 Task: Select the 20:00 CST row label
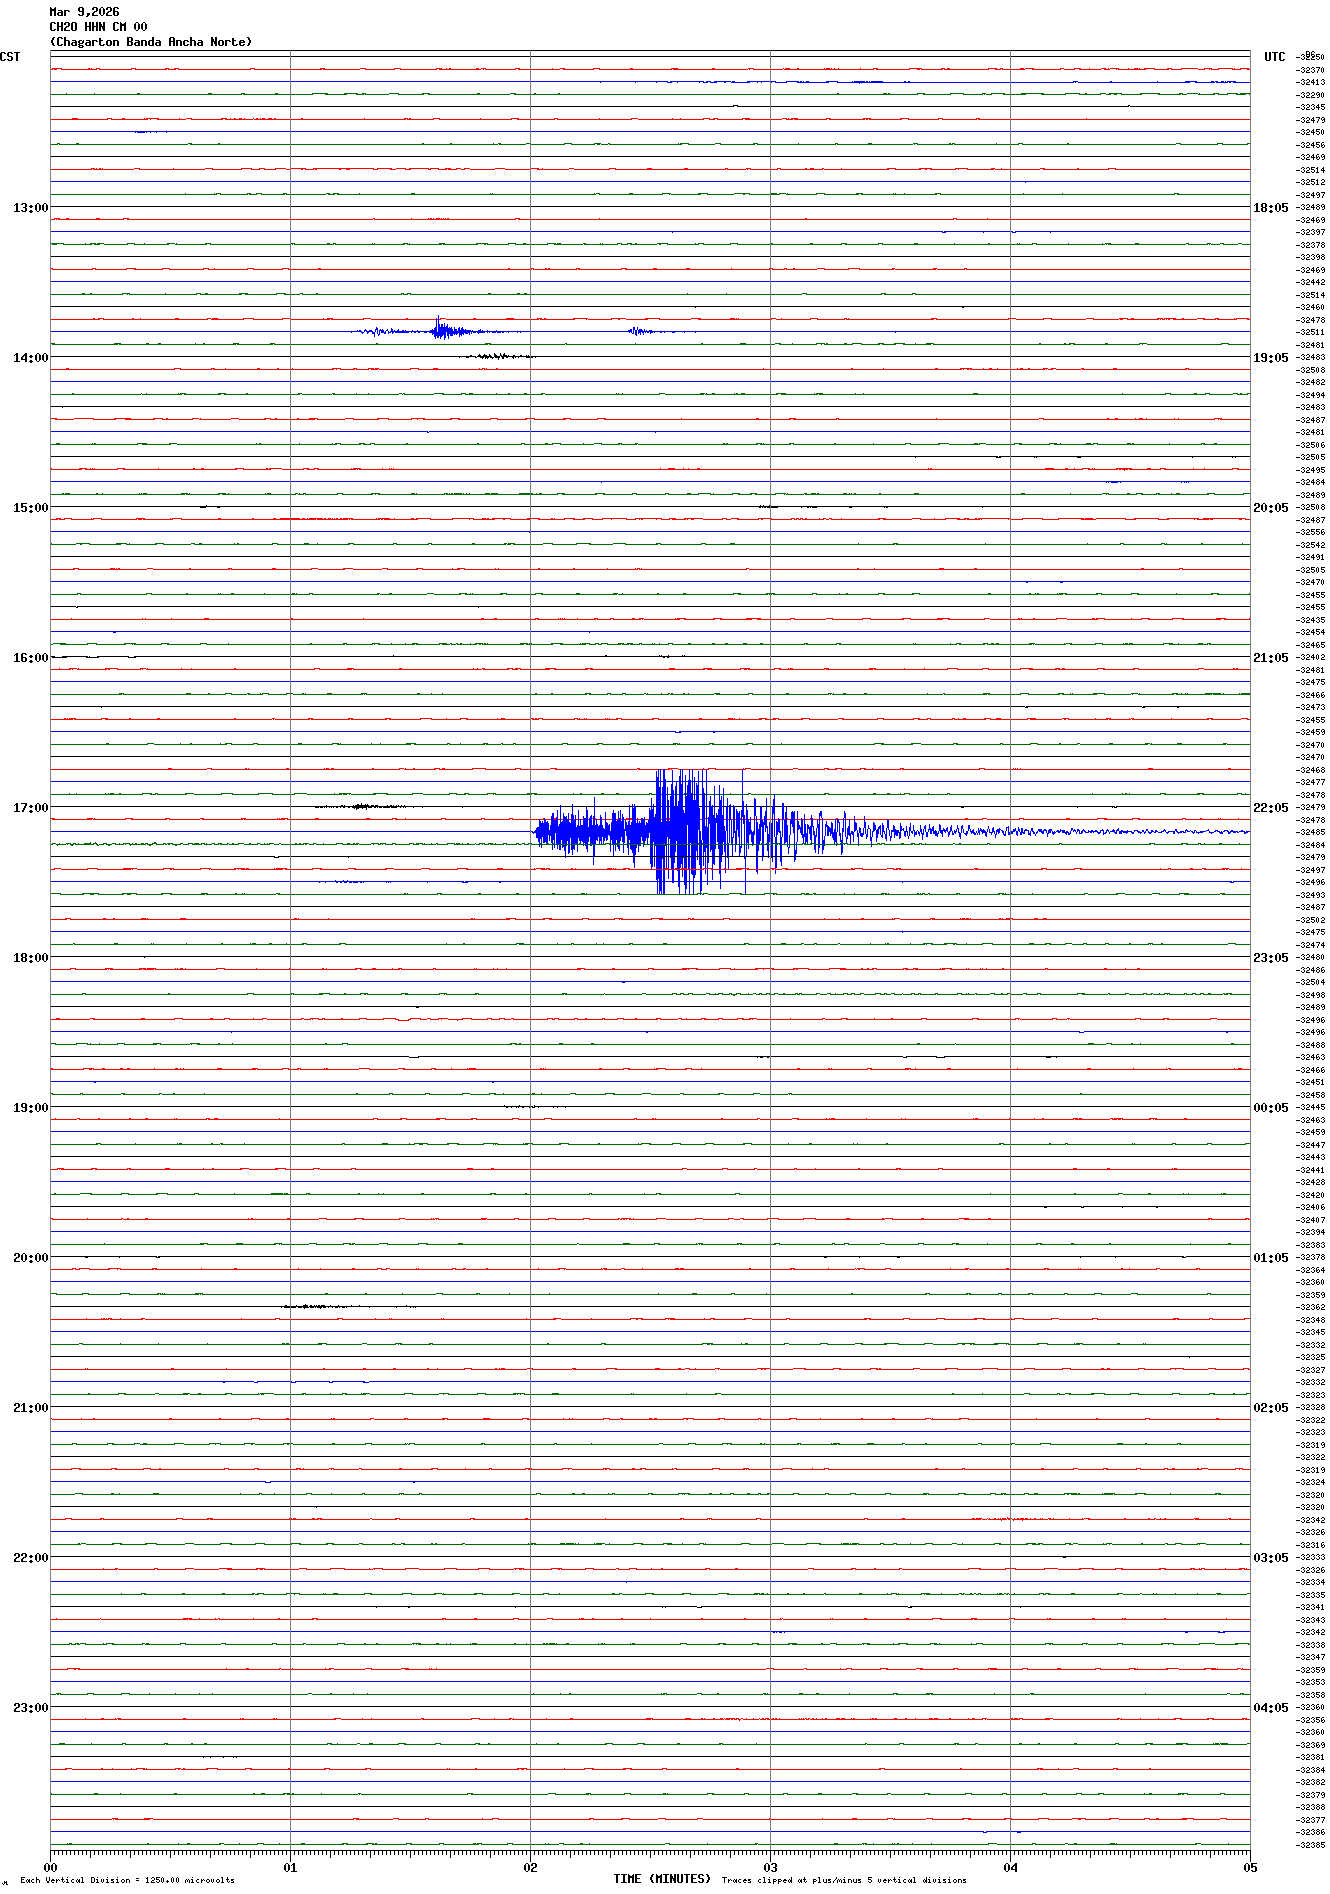(30, 1257)
